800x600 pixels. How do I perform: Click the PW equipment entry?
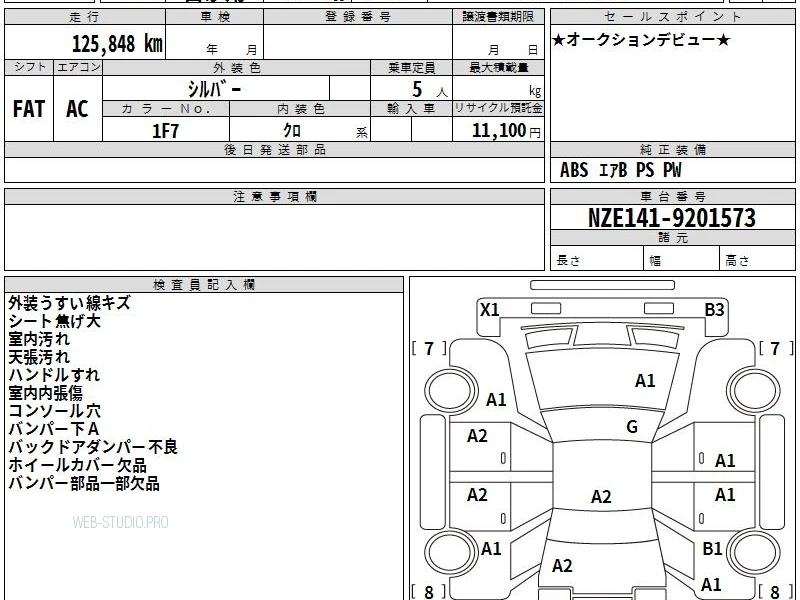[672, 170]
